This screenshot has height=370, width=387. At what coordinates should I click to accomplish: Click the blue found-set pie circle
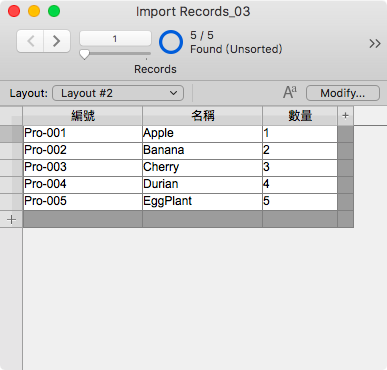(171, 42)
